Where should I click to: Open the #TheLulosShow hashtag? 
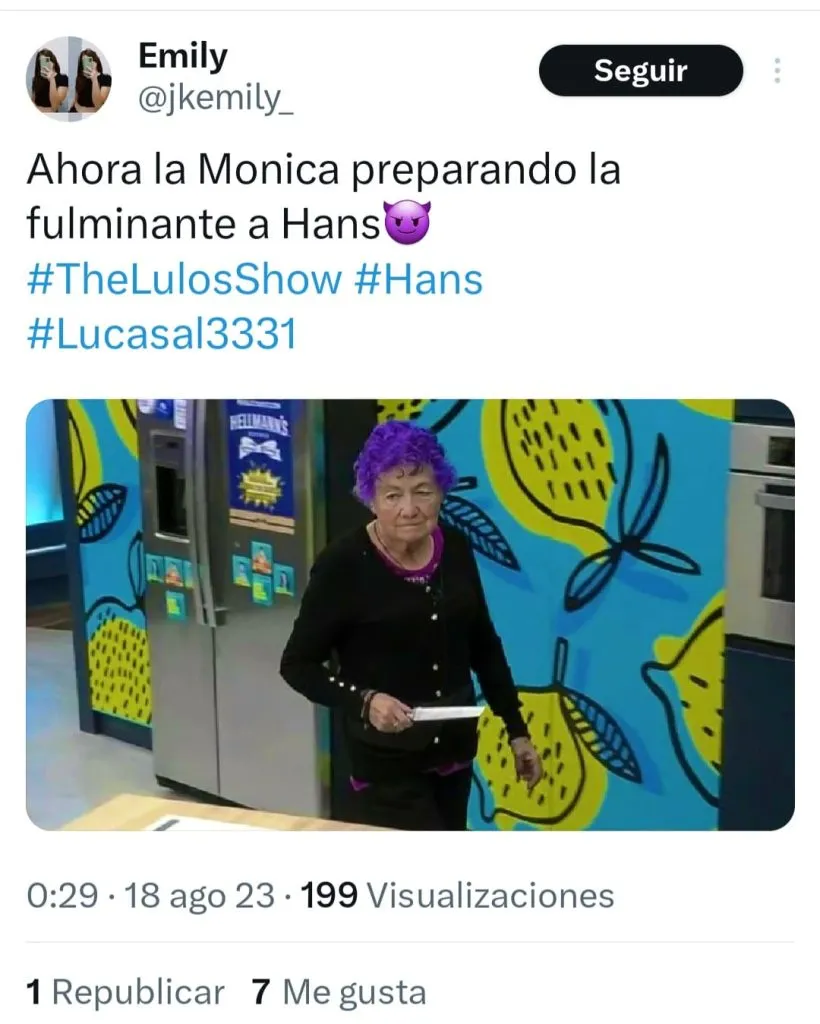[x=184, y=280]
